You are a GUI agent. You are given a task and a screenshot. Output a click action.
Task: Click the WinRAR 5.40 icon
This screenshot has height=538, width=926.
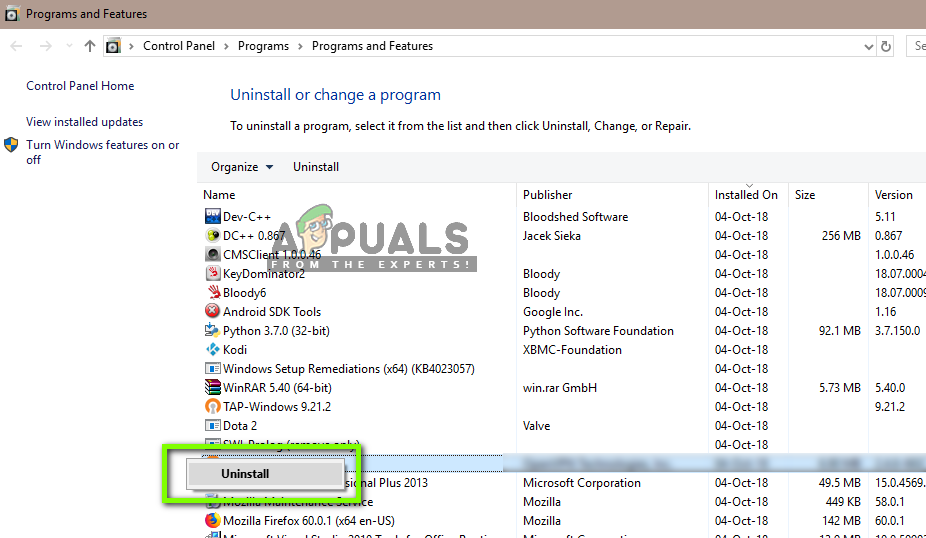212,387
